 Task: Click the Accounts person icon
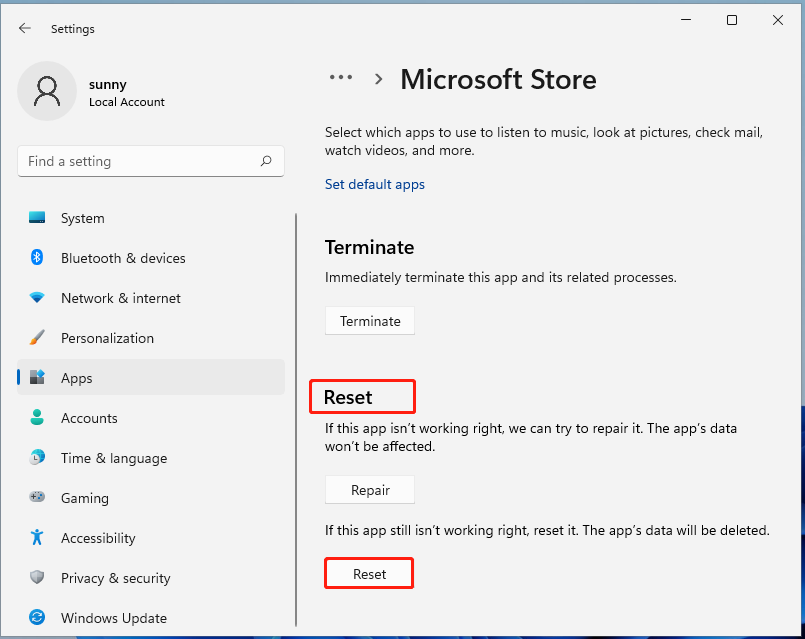37,418
